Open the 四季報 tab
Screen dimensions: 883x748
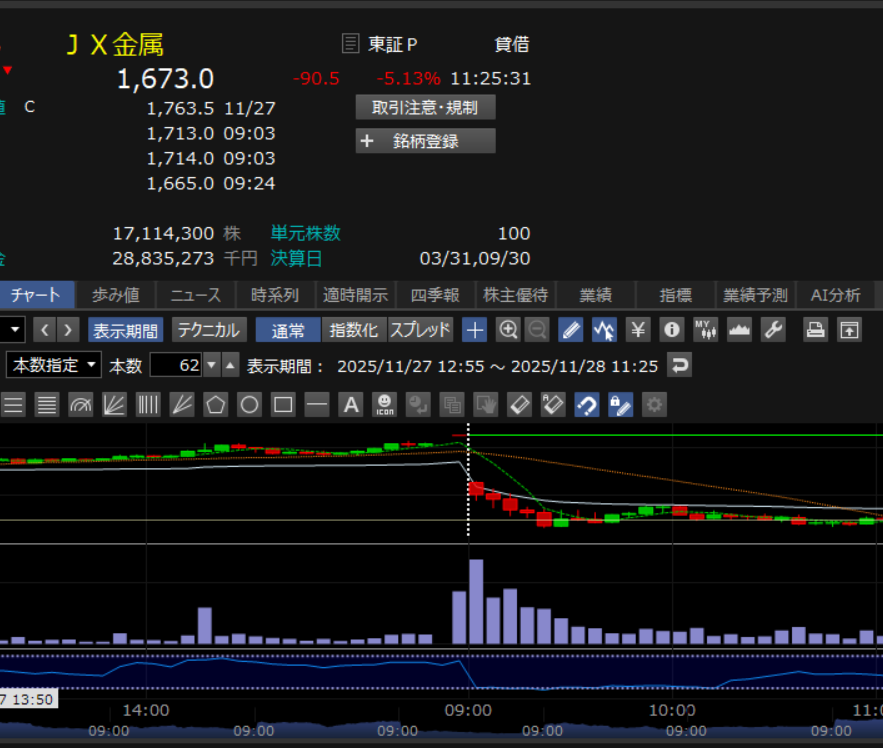pos(435,295)
